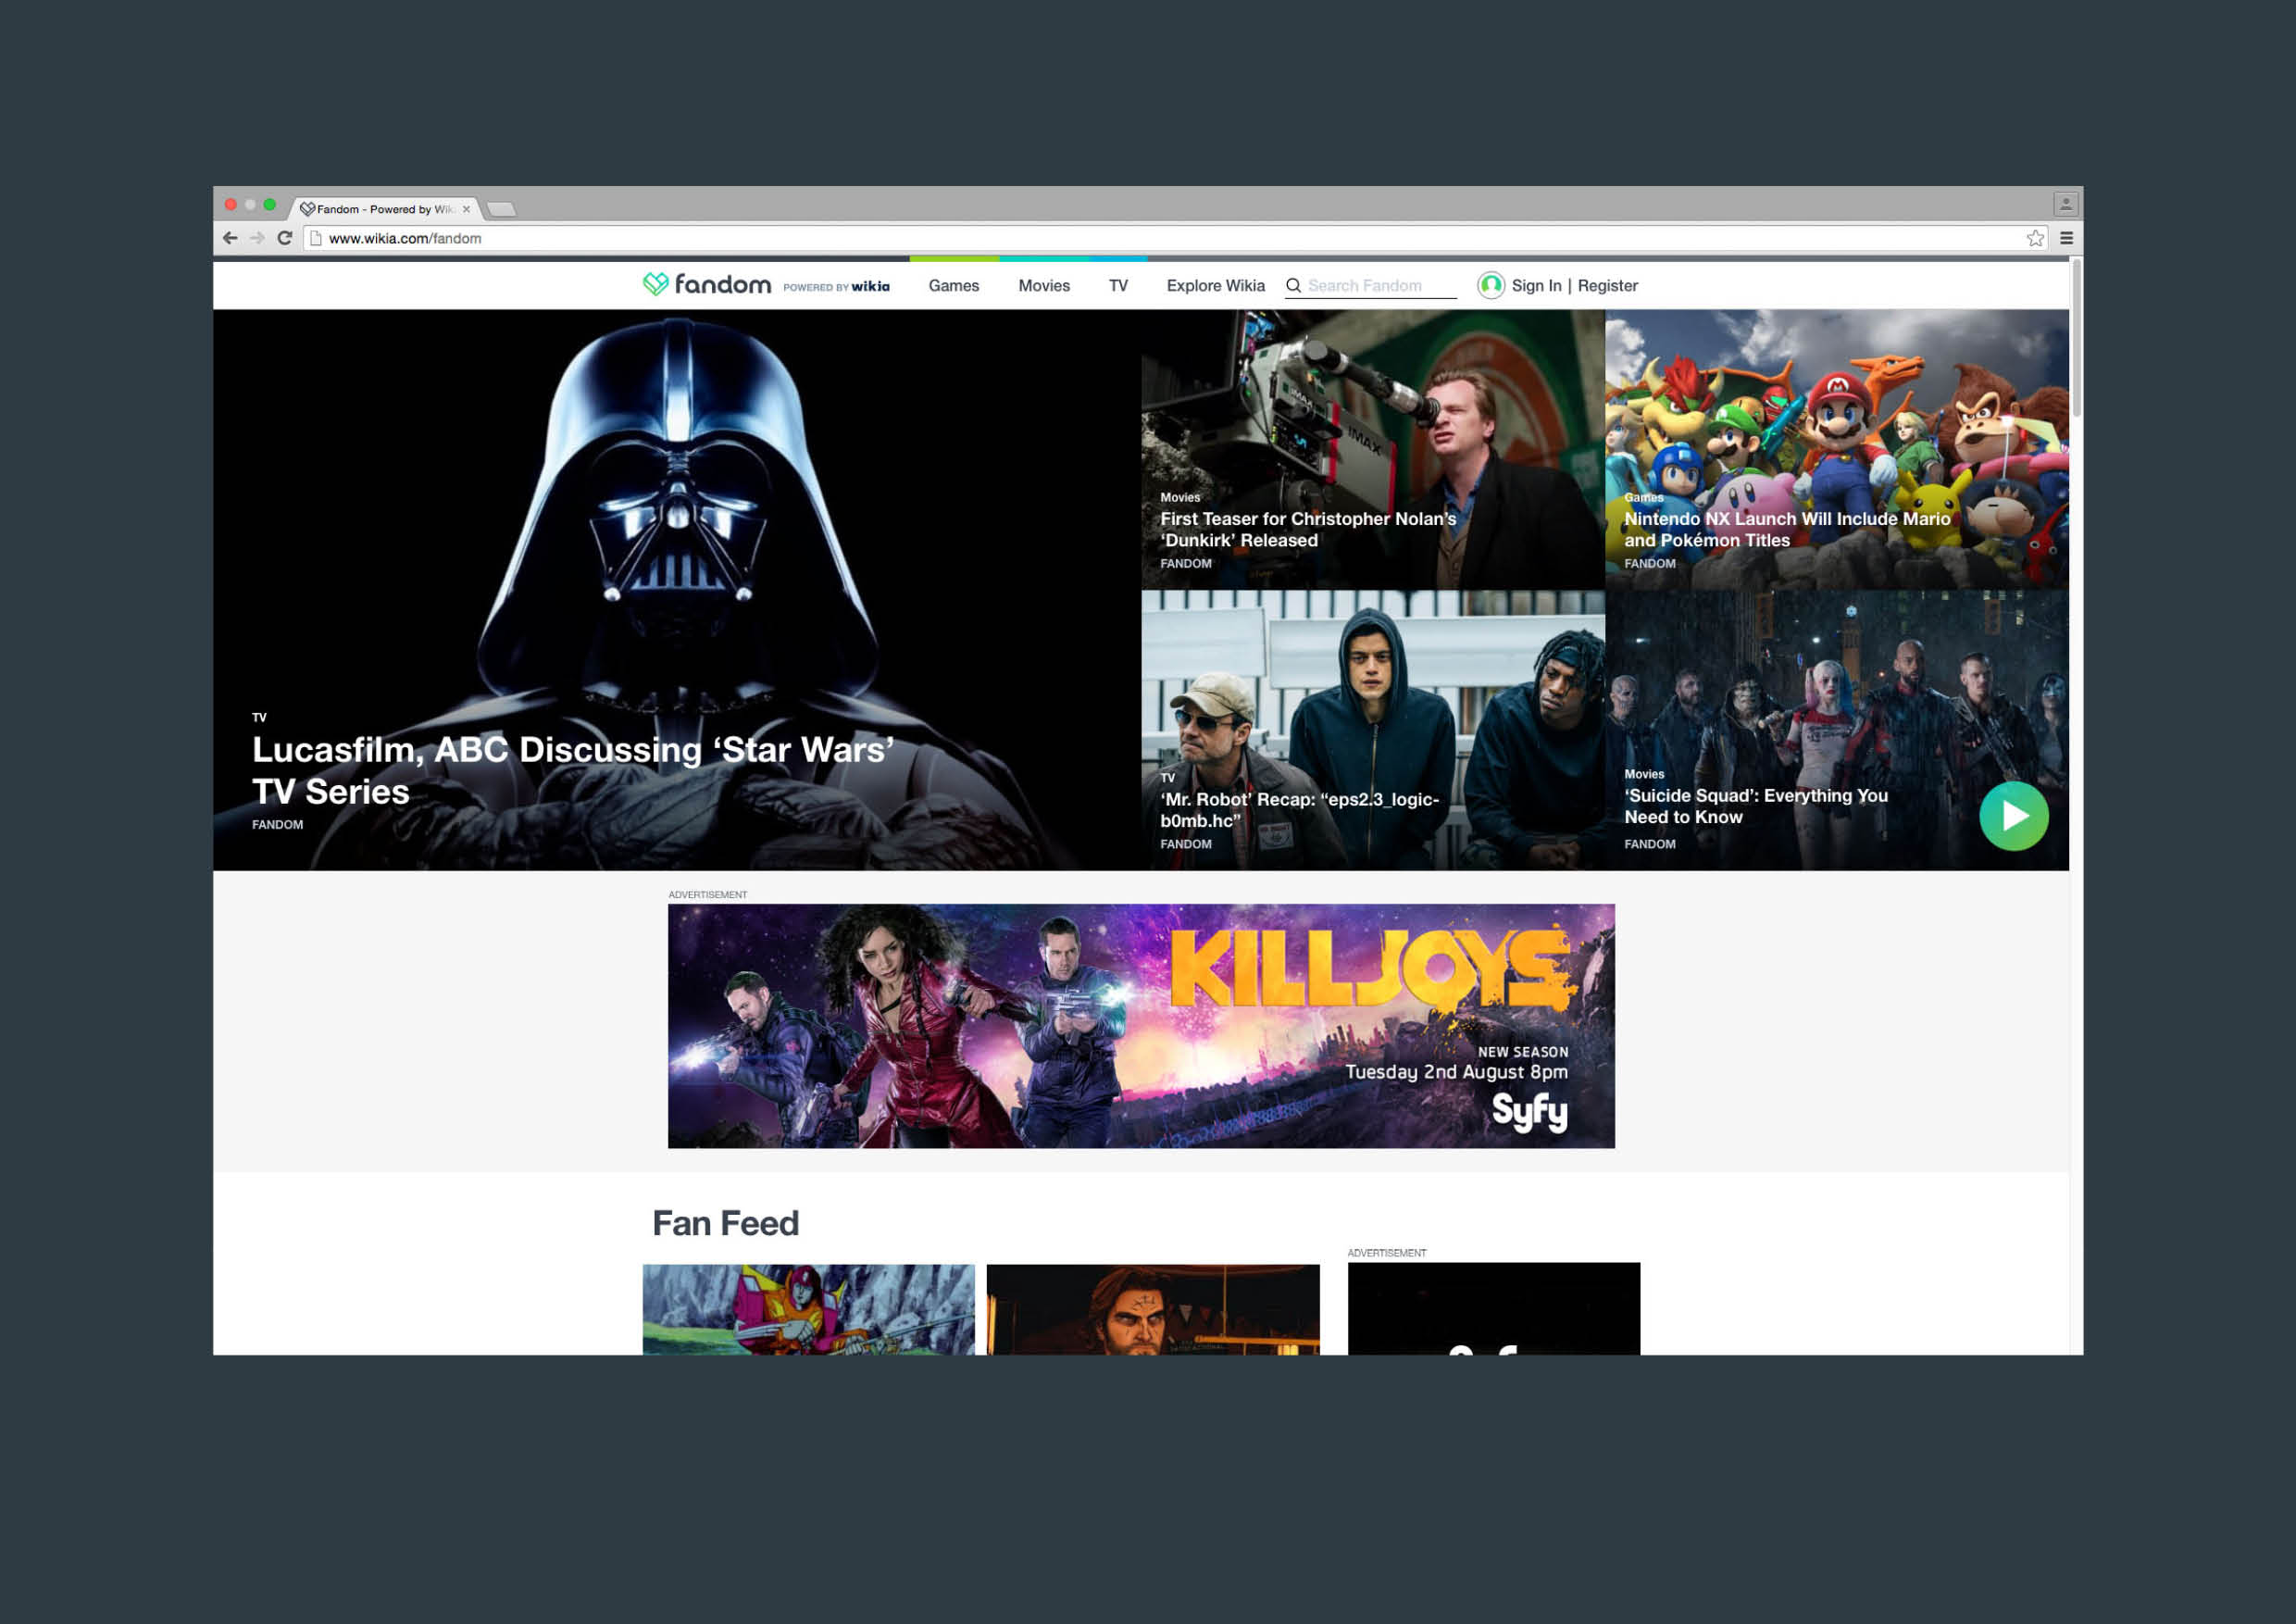Click the Fandom heart logo
The width and height of the screenshot is (2296, 1624).
(x=655, y=285)
